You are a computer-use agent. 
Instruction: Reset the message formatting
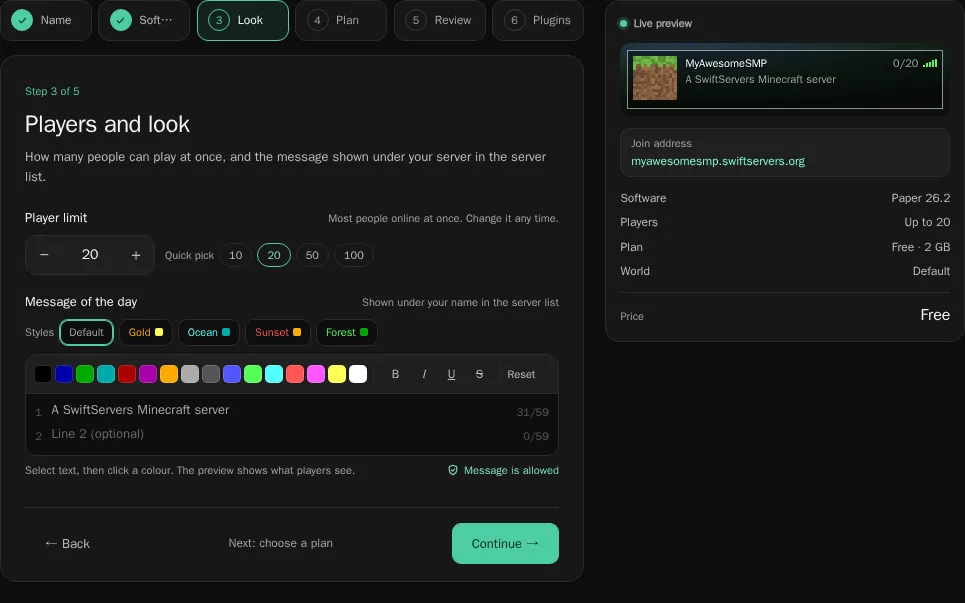[521, 374]
